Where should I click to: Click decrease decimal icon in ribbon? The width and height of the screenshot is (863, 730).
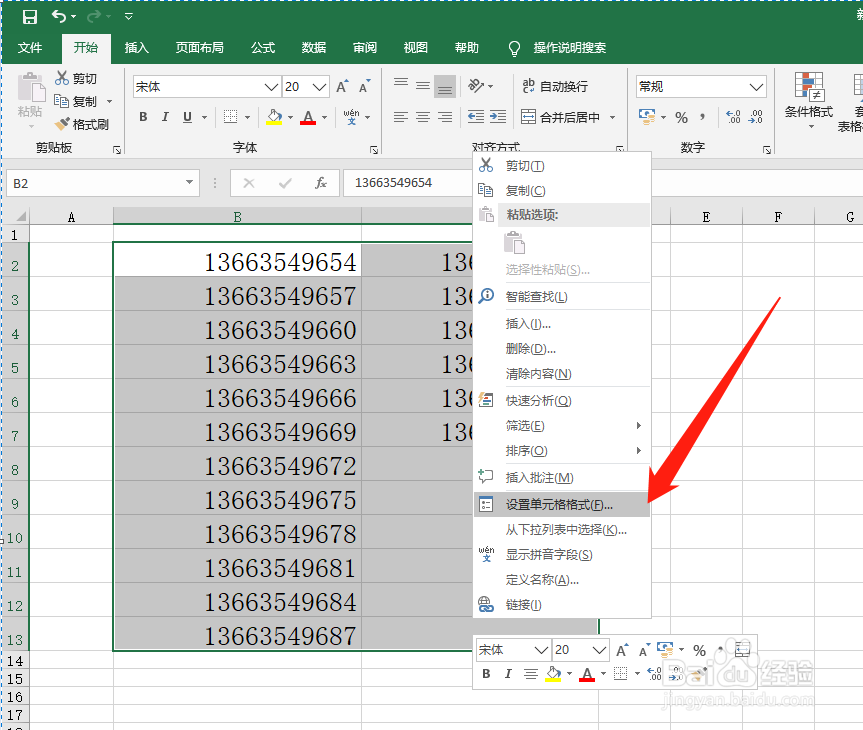click(756, 117)
